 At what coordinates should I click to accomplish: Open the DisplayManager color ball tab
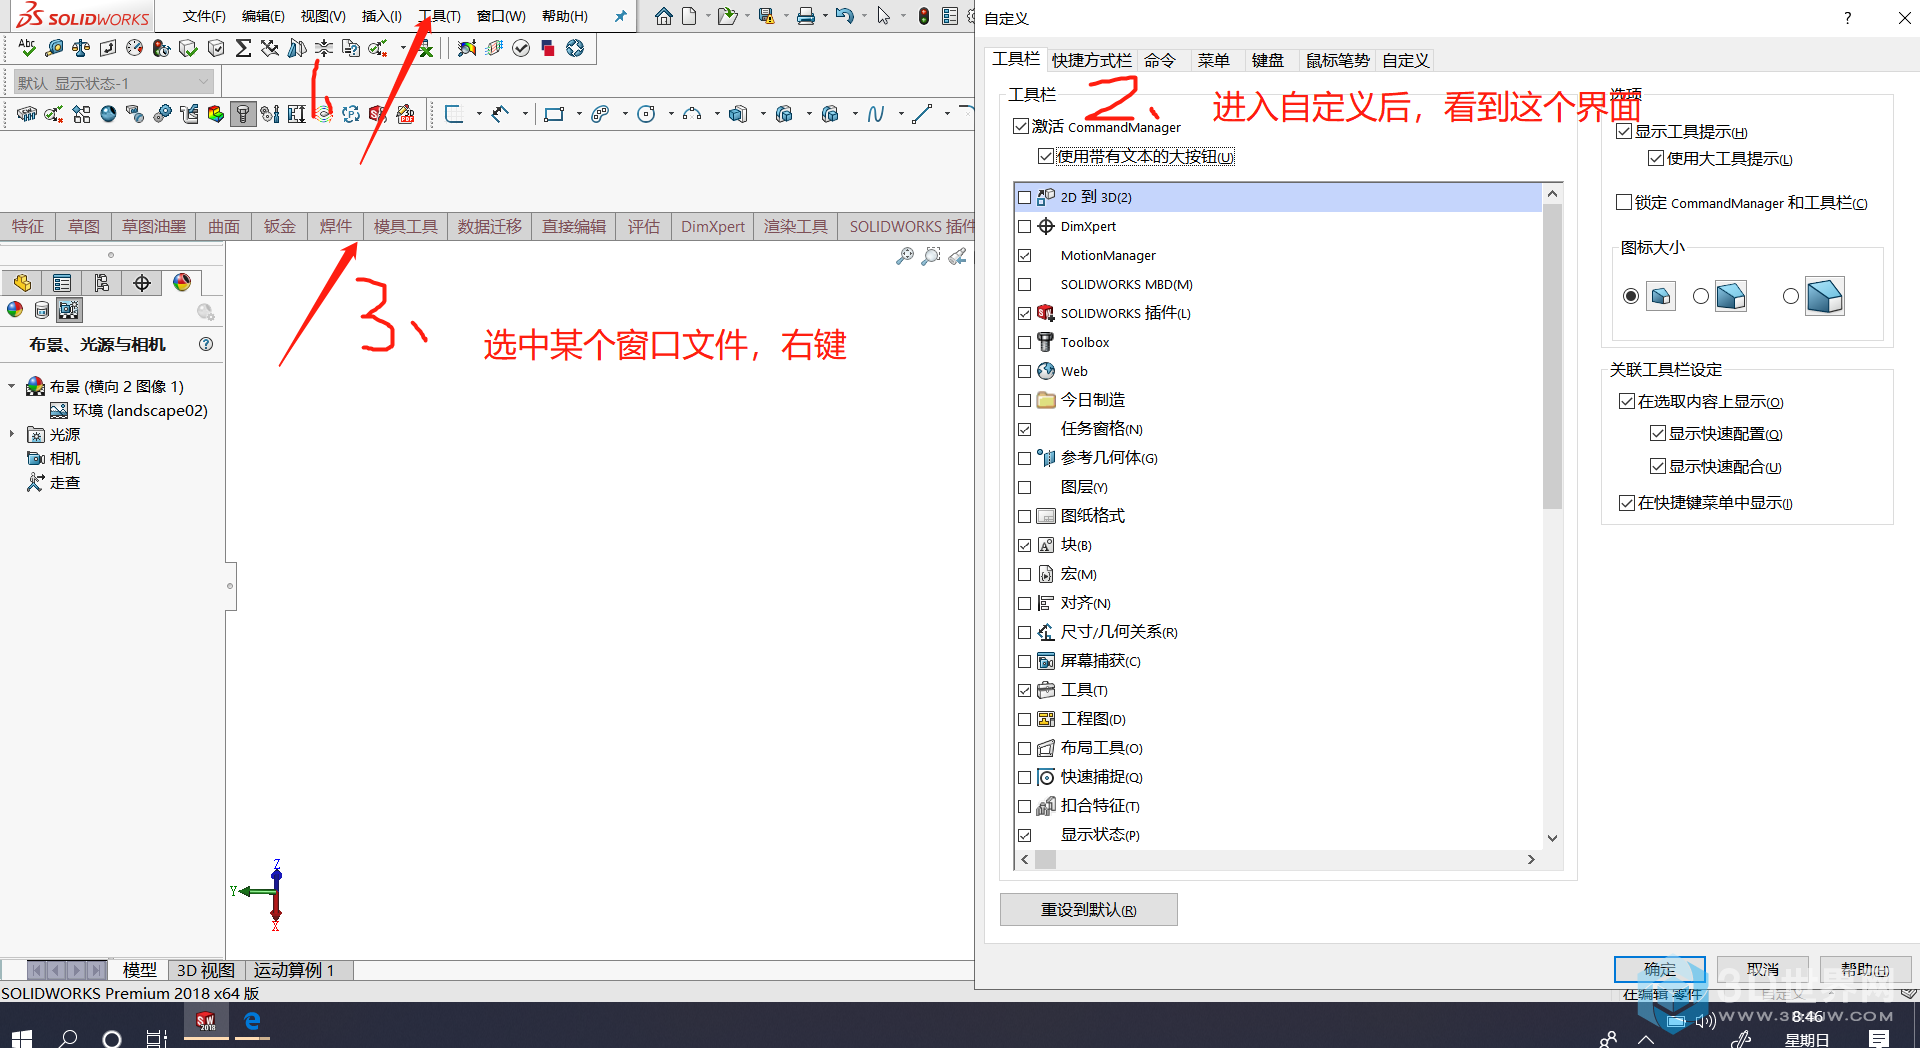click(182, 283)
